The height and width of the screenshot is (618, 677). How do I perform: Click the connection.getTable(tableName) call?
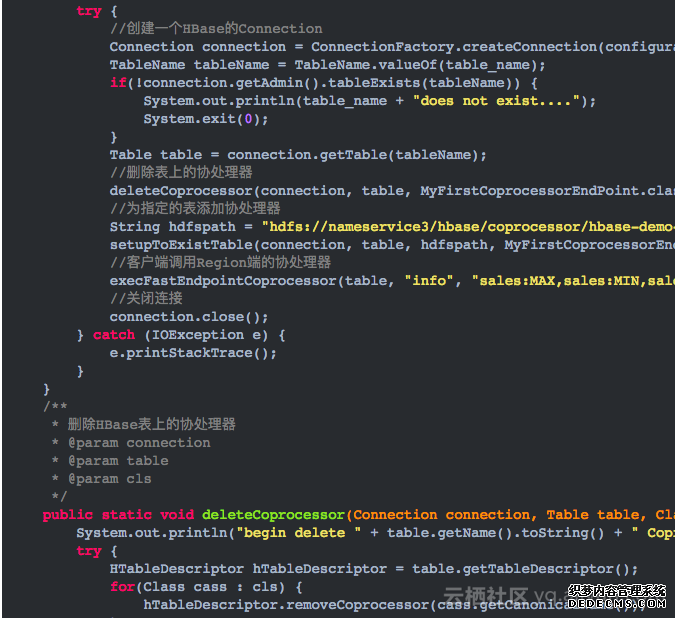tap(357, 155)
